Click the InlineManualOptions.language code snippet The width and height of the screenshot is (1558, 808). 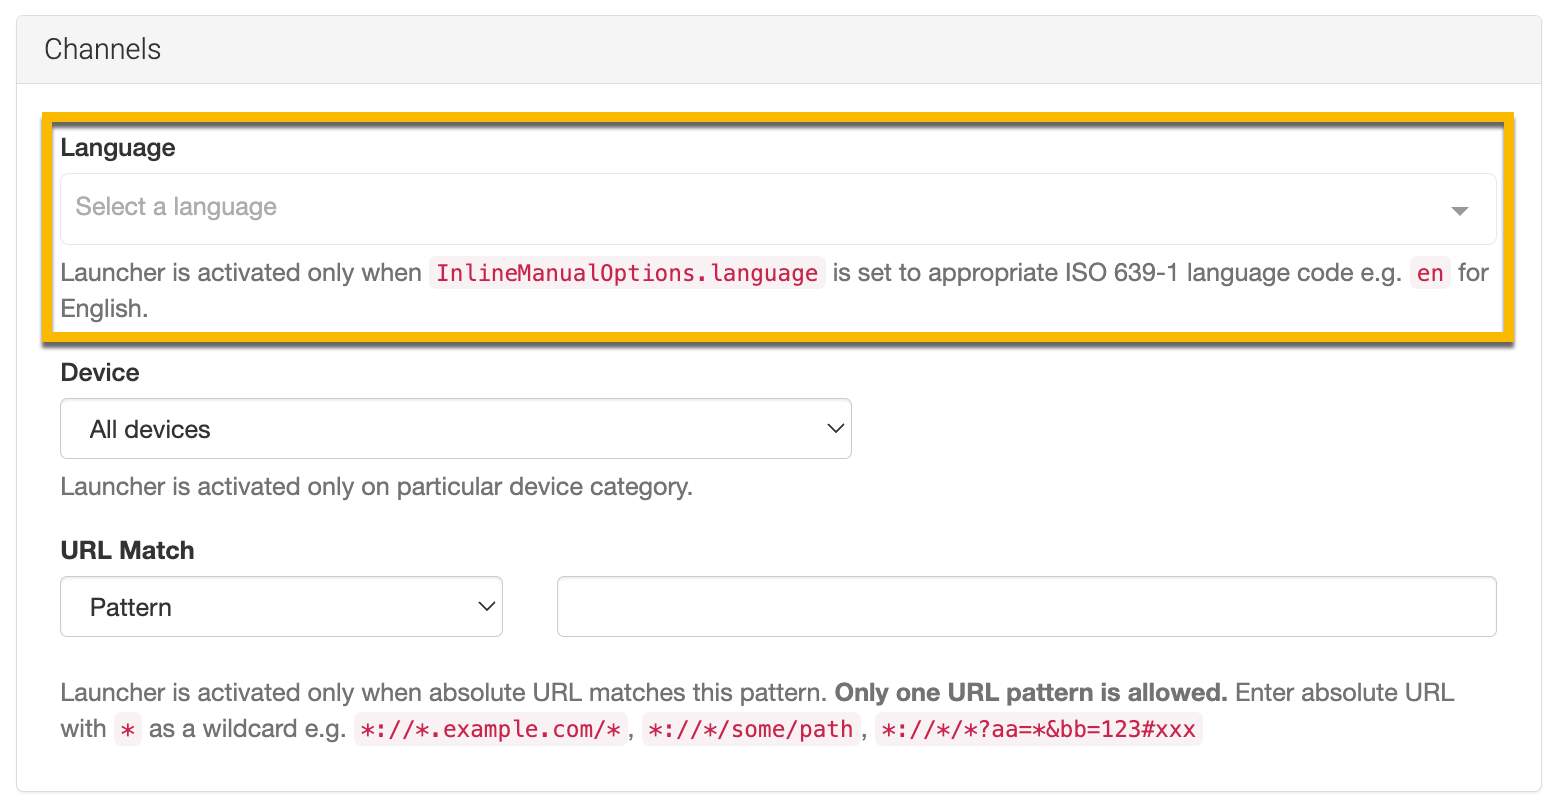(x=627, y=273)
